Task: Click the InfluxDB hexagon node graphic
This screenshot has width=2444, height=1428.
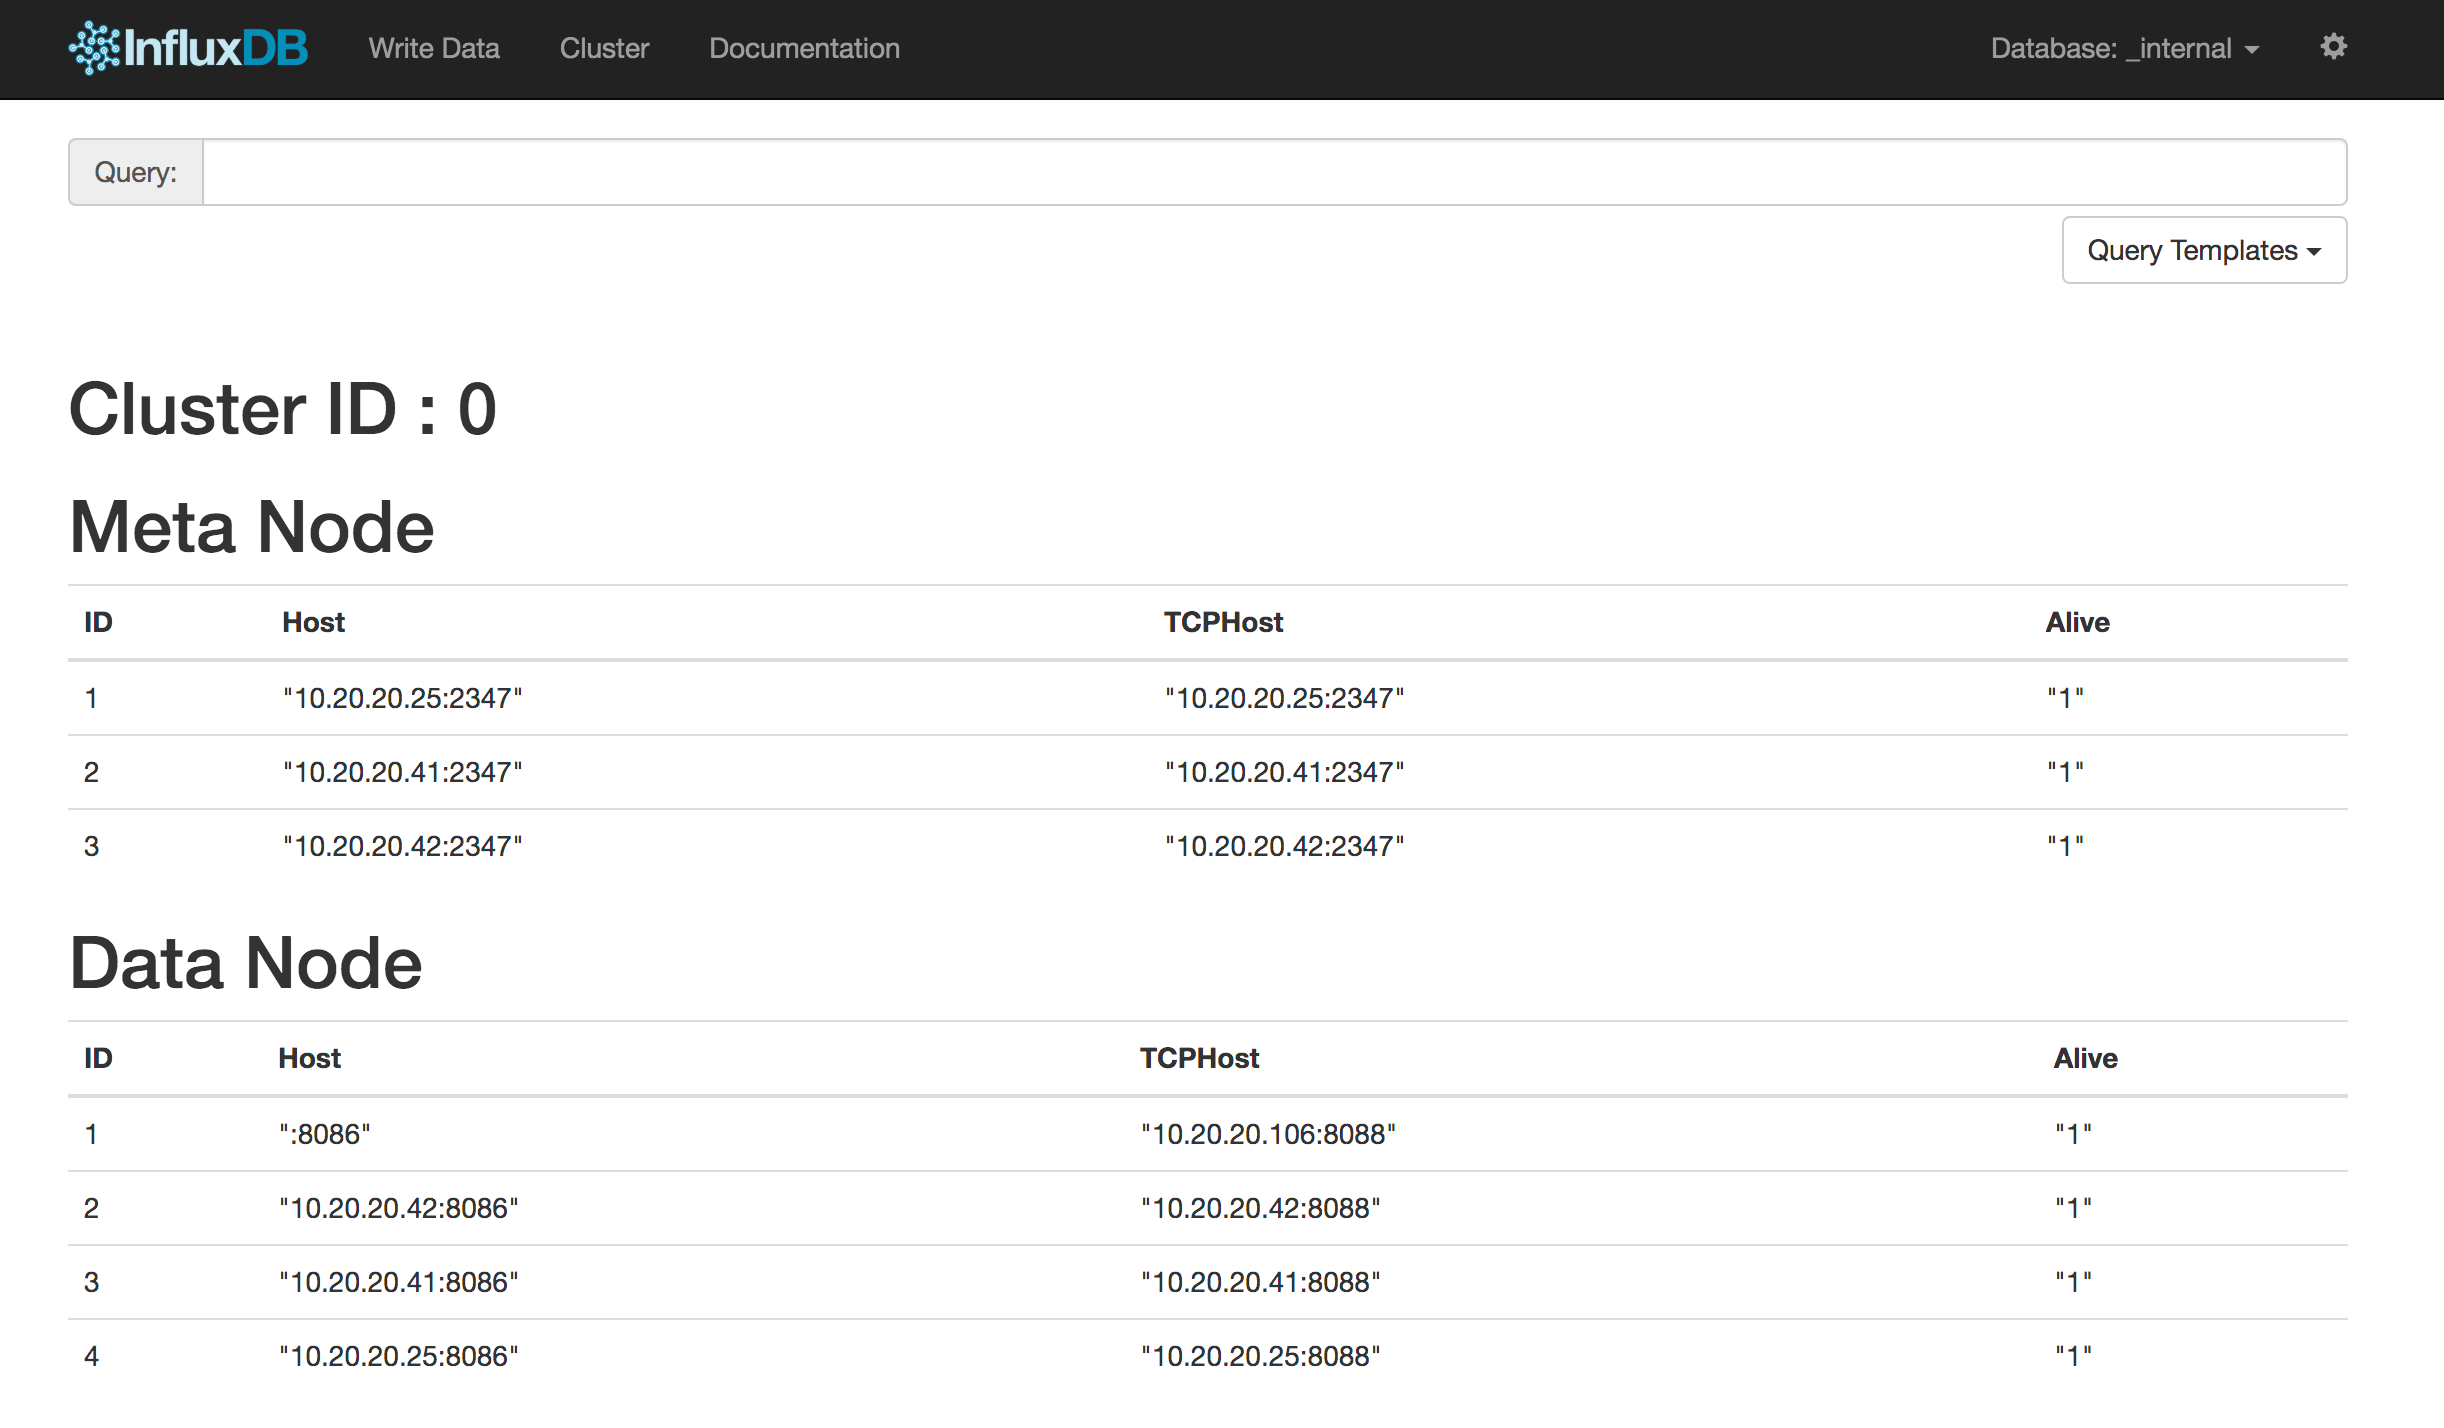Action: tap(93, 47)
